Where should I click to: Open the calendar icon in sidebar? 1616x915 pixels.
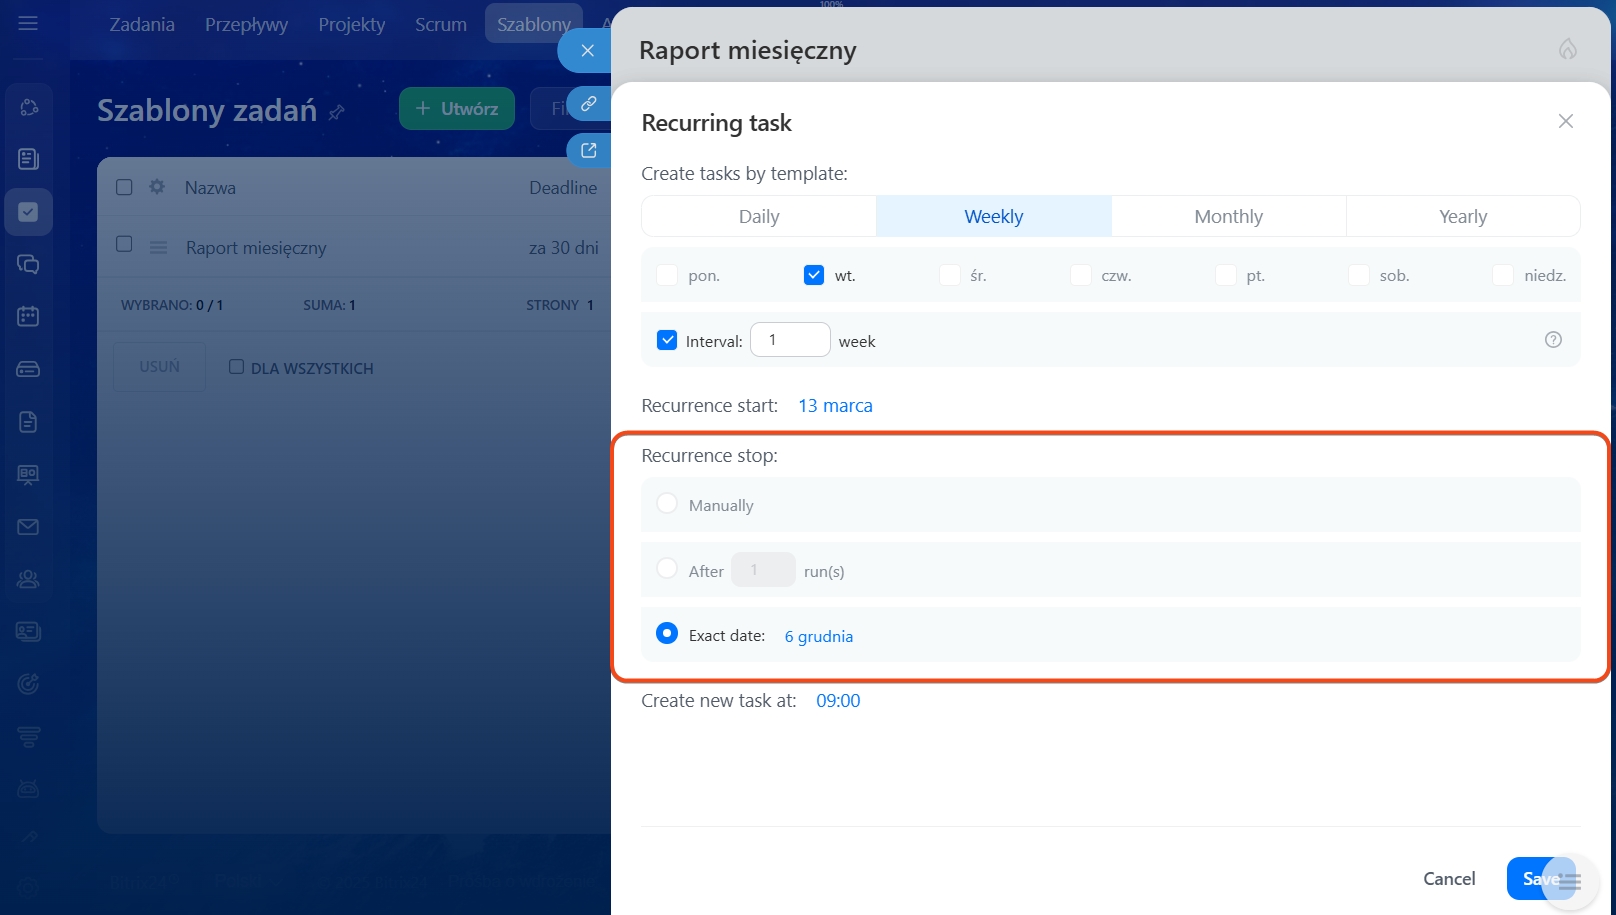click(28, 317)
